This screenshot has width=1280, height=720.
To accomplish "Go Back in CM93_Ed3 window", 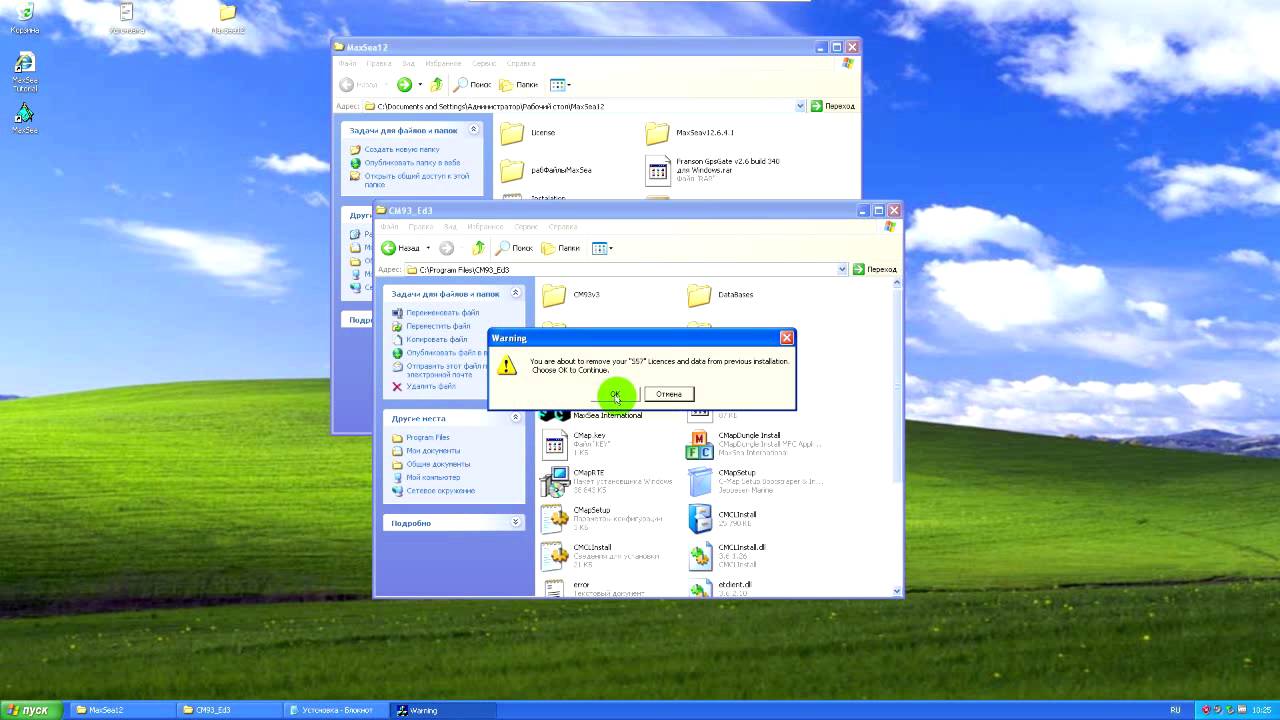I will (x=401, y=248).
